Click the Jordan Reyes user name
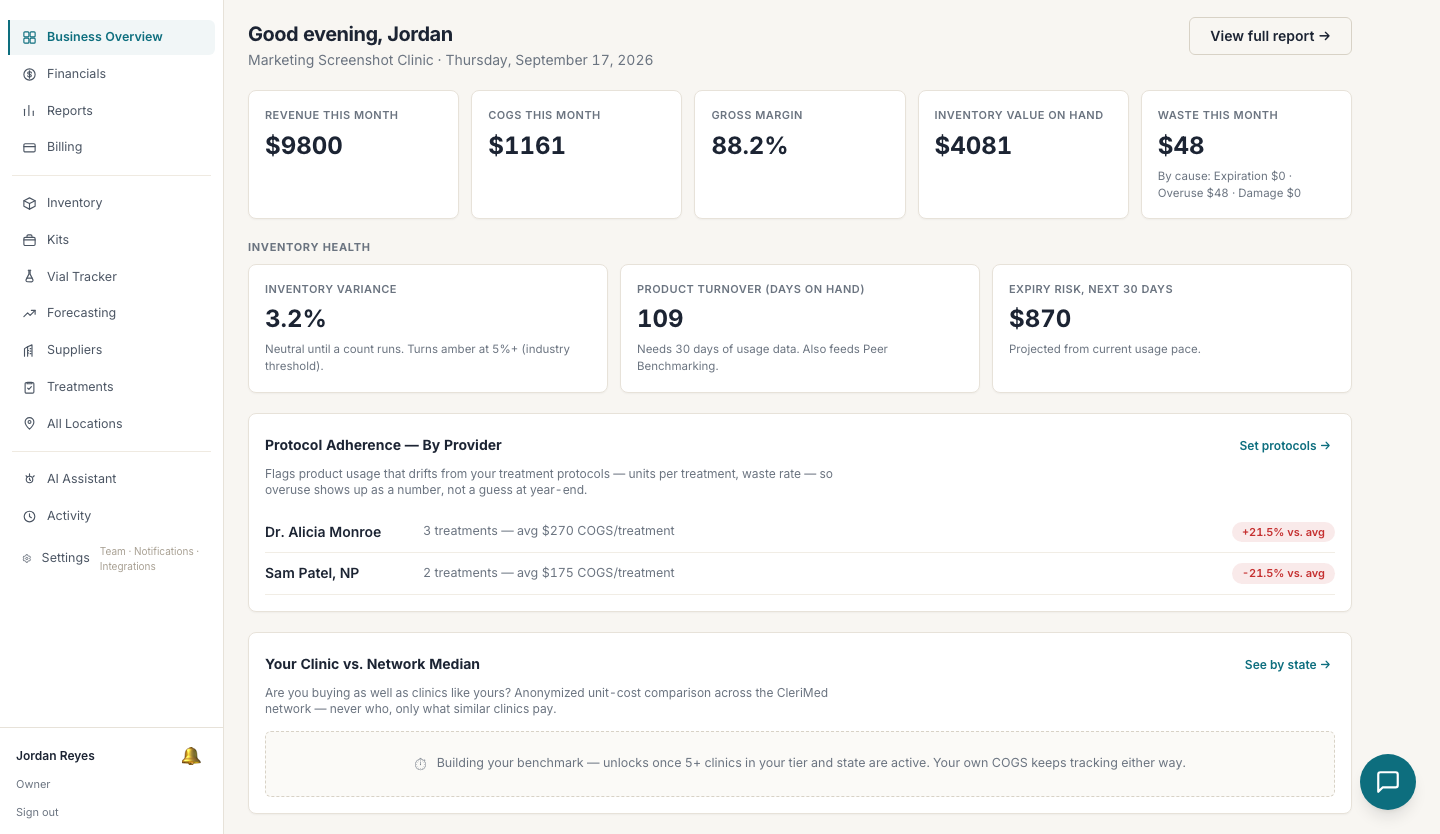The image size is (1440, 834). coord(55,756)
